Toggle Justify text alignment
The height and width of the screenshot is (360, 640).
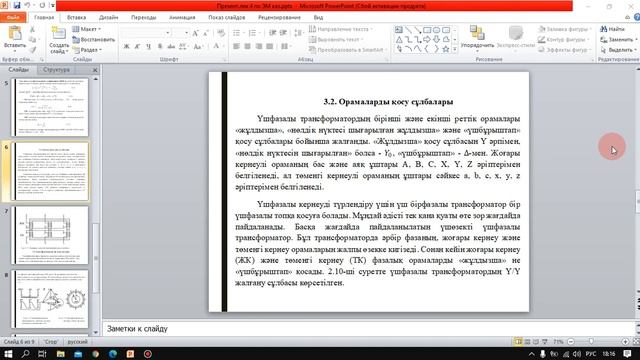coord(269,47)
